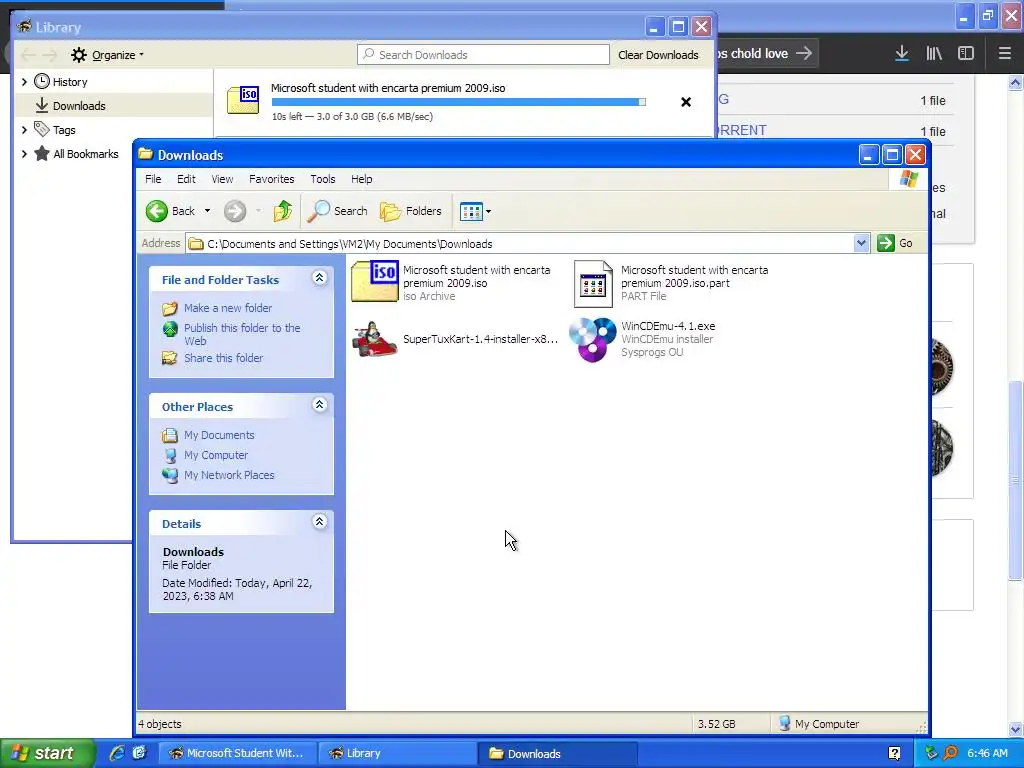The width and height of the screenshot is (1024, 768).
Task: Click the Views dropdown arrow
Action: [x=488, y=211]
